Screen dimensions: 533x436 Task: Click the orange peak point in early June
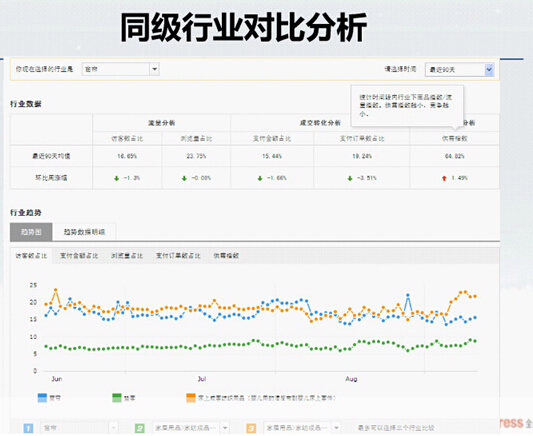[x=56, y=290]
